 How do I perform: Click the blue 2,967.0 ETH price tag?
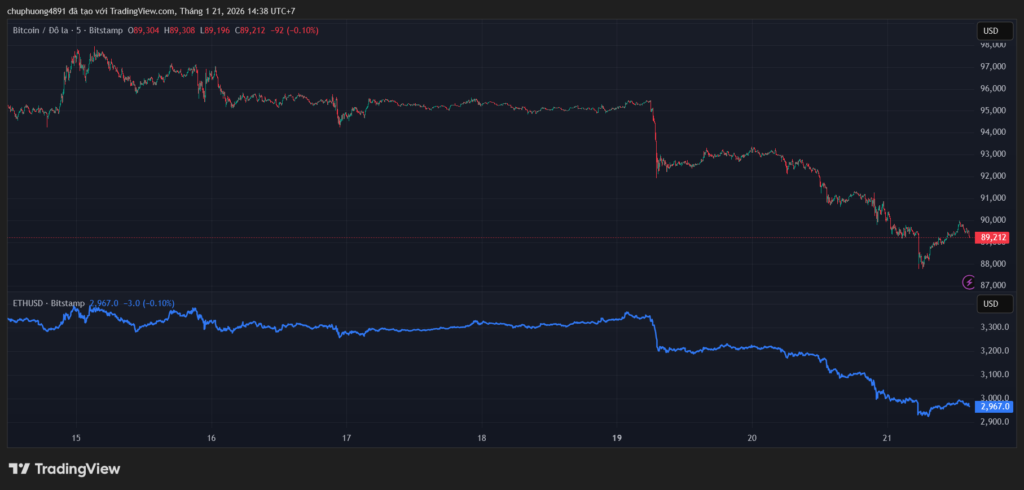pos(995,406)
